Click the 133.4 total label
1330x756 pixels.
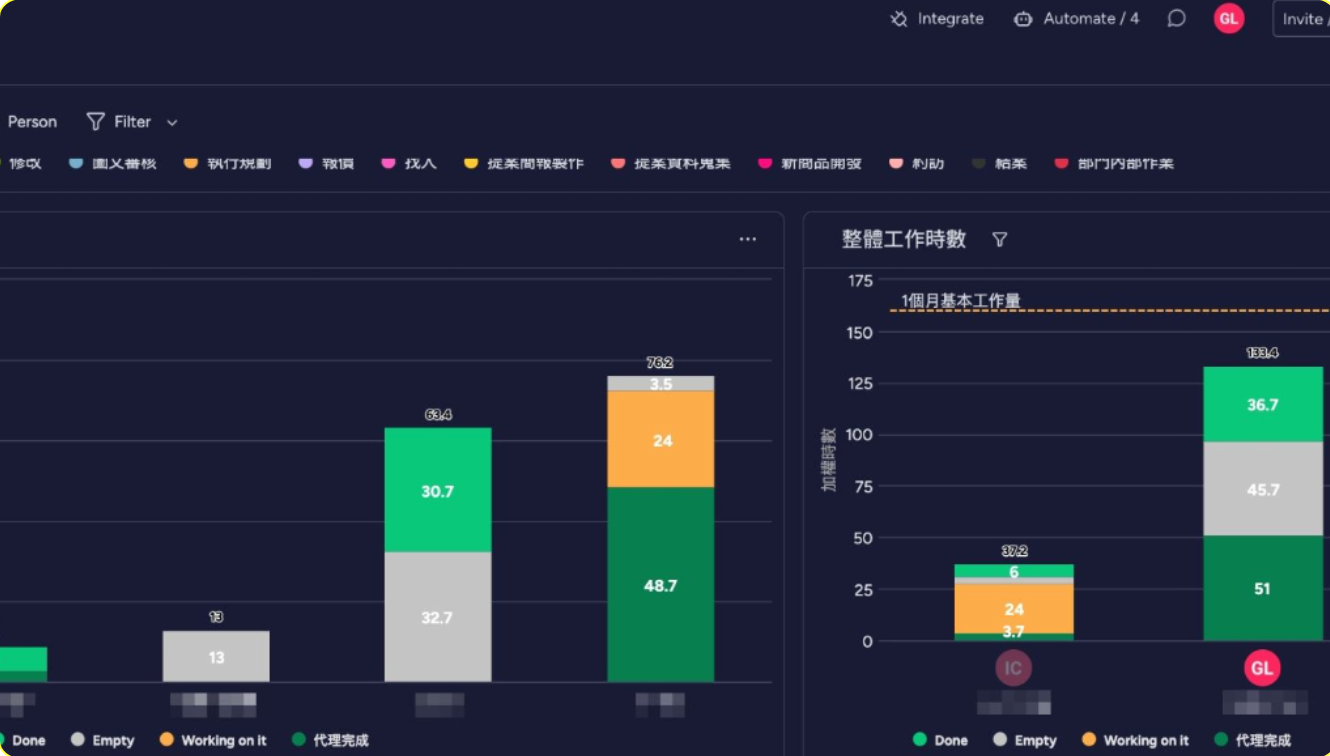pyautogui.click(x=1262, y=353)
